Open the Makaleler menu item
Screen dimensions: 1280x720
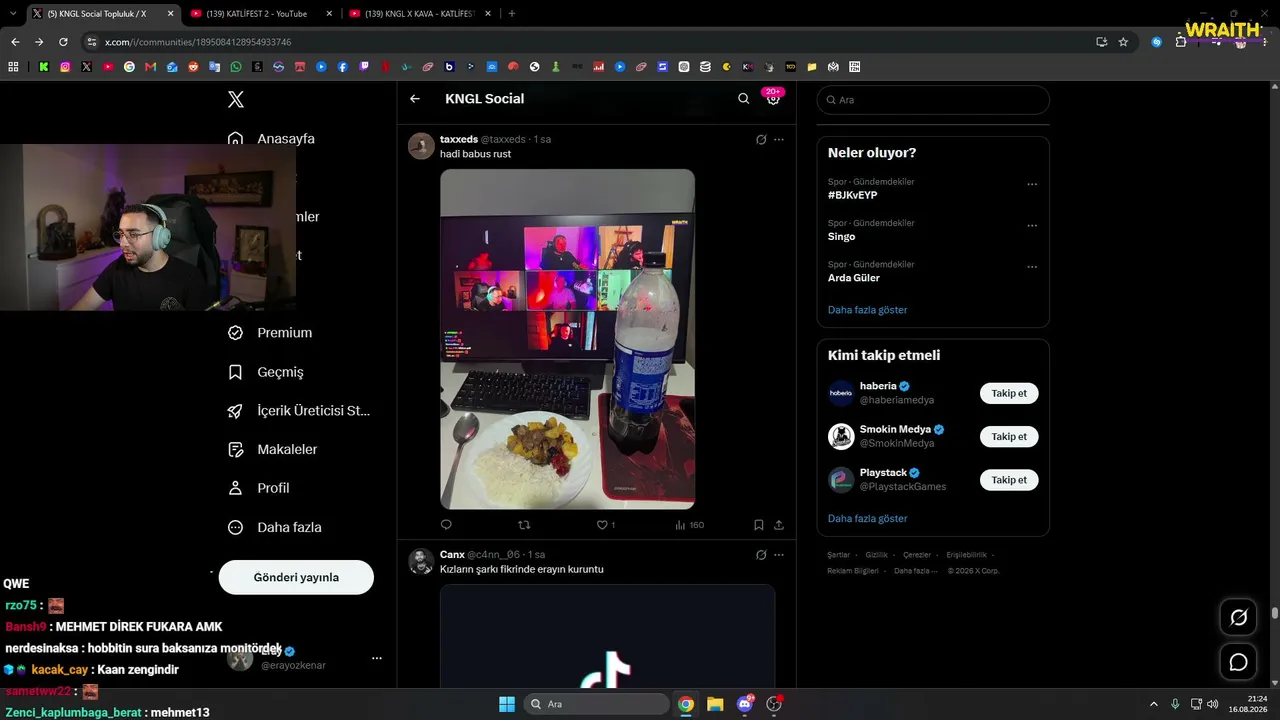[x=272, y=450]
